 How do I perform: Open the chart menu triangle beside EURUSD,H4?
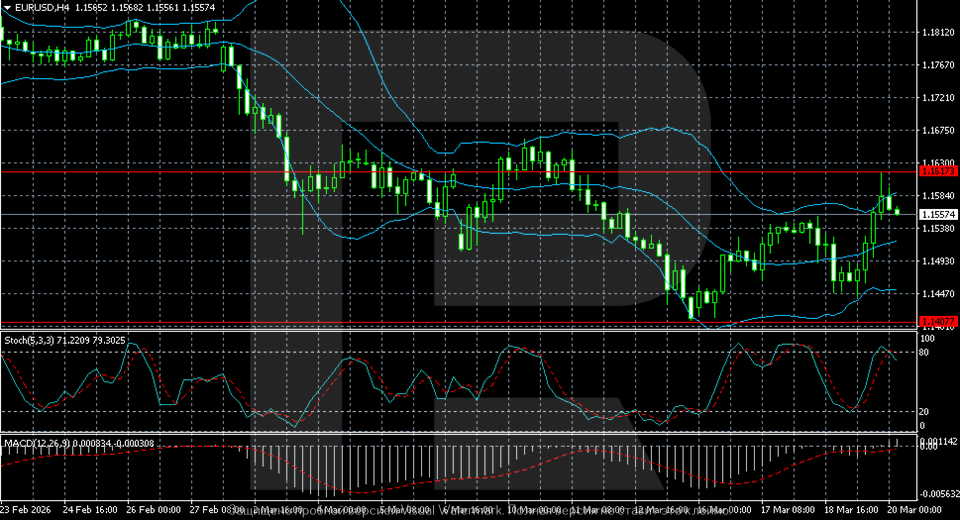pyautogui.click(x=6, y=7)
